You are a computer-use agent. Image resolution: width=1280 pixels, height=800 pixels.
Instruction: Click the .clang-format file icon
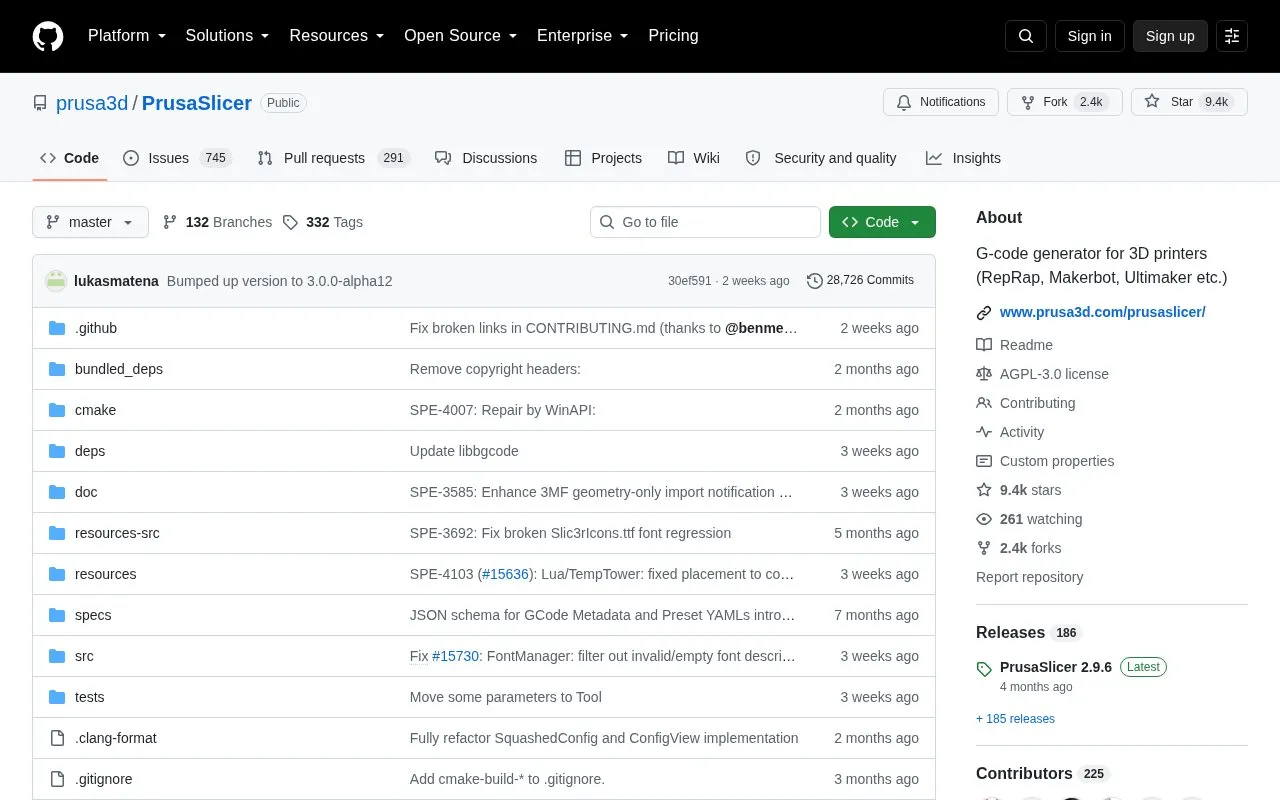coord(57,738)
